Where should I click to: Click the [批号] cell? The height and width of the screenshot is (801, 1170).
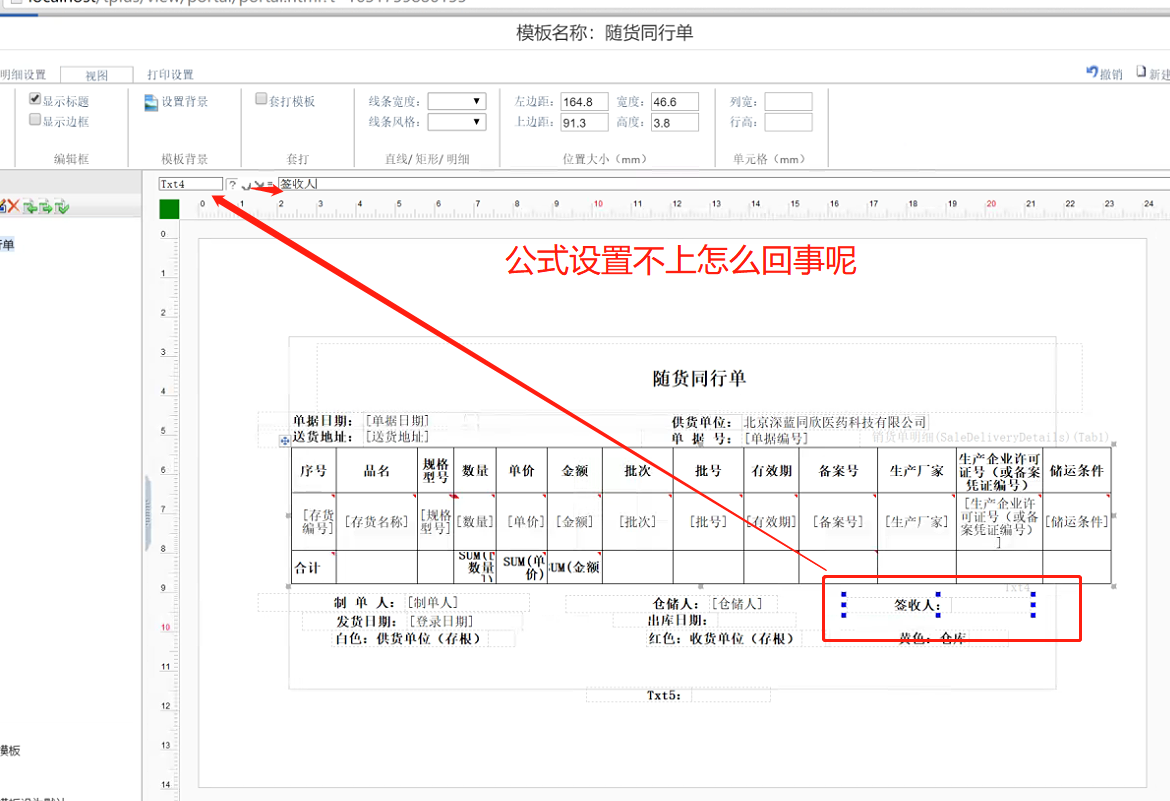click(708, 522)
